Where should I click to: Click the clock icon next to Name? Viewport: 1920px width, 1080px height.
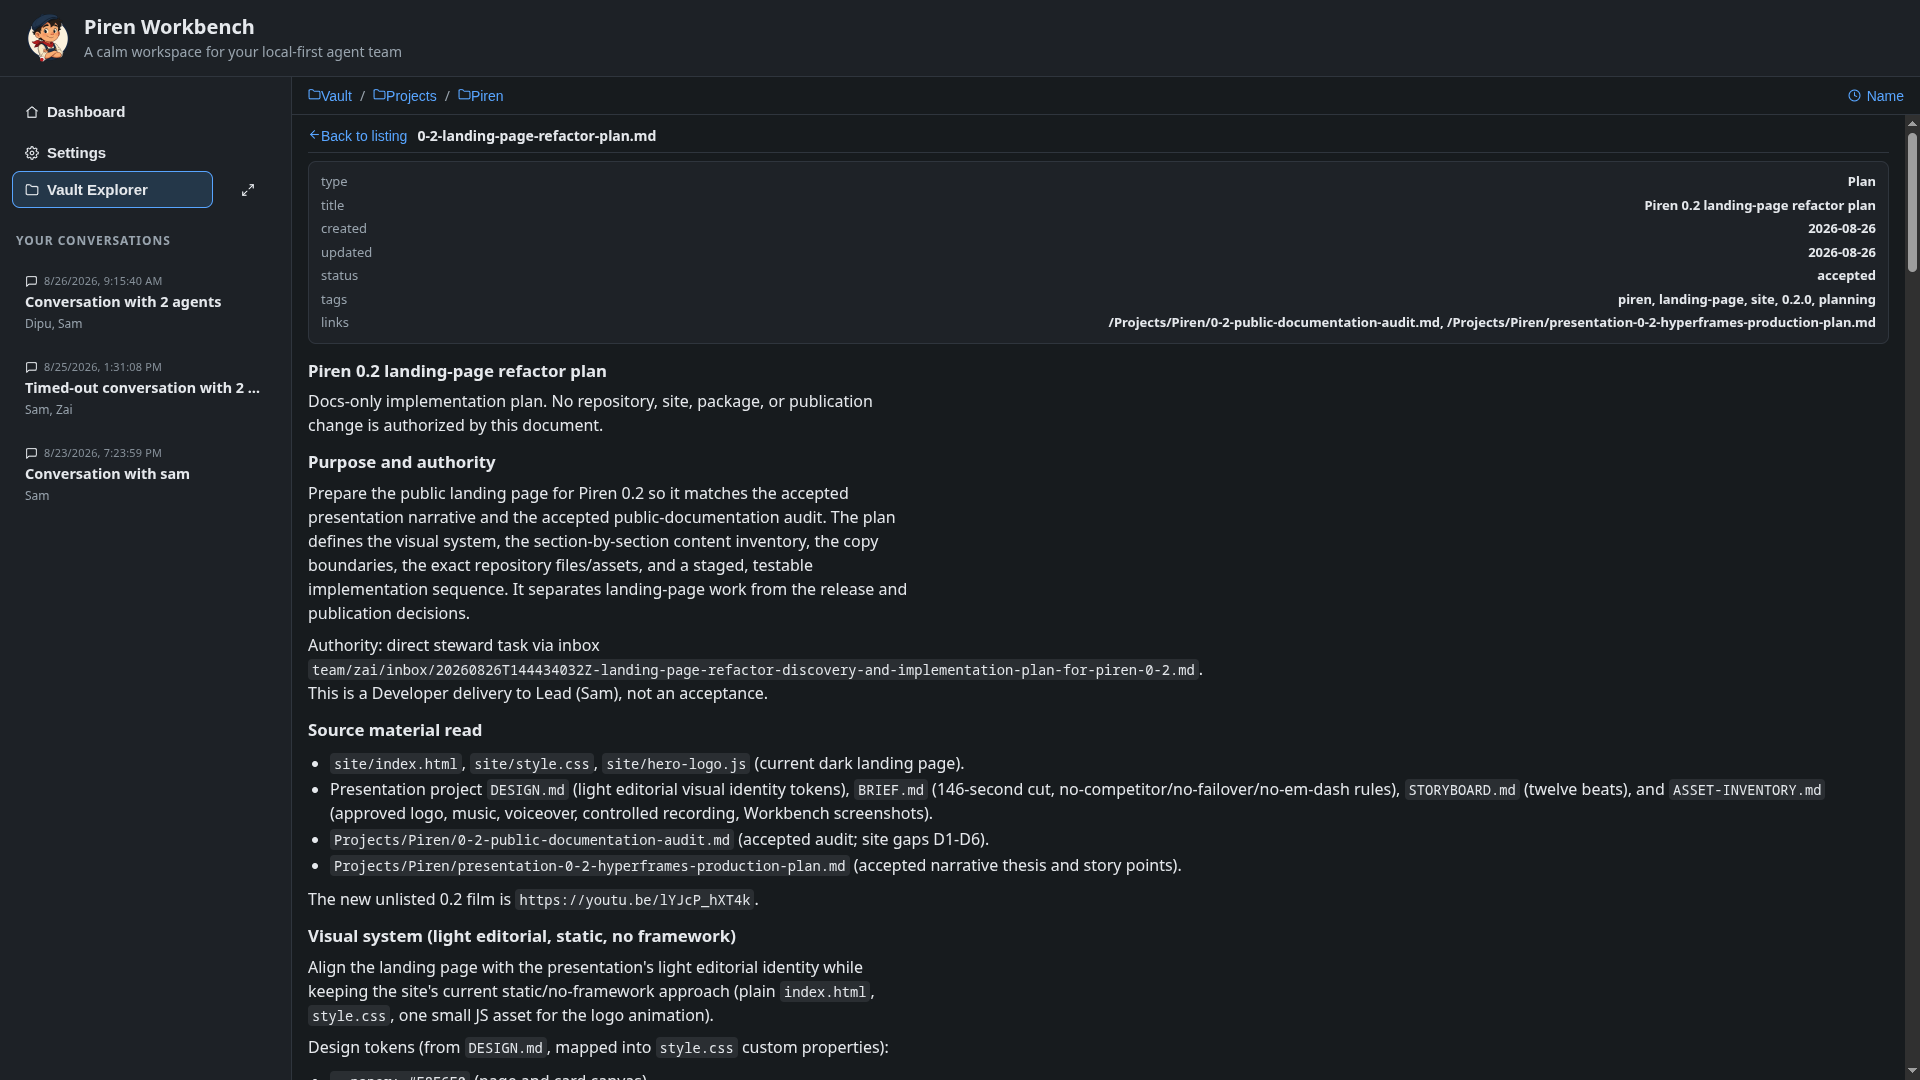click(1854, 96)
